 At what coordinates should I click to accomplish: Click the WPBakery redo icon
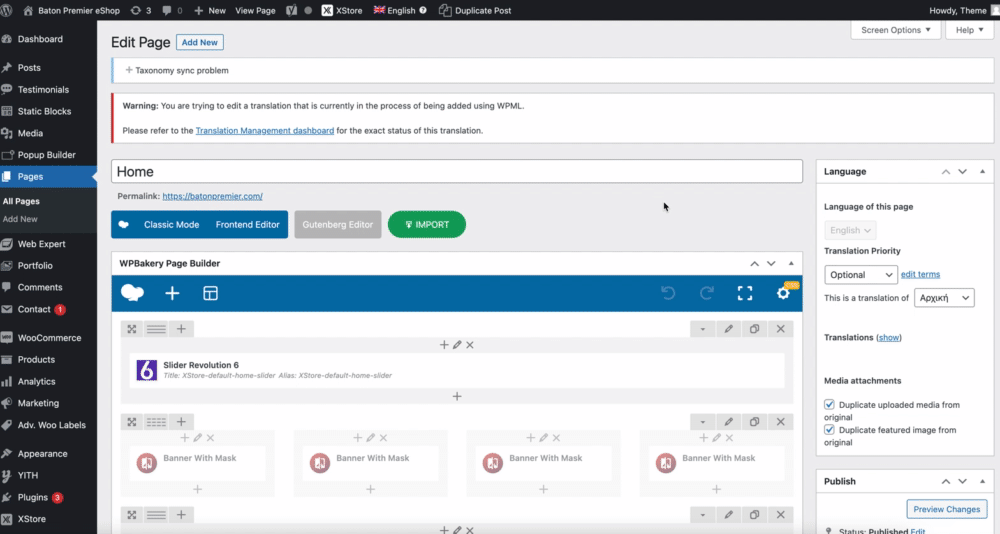tap(707, 293)
